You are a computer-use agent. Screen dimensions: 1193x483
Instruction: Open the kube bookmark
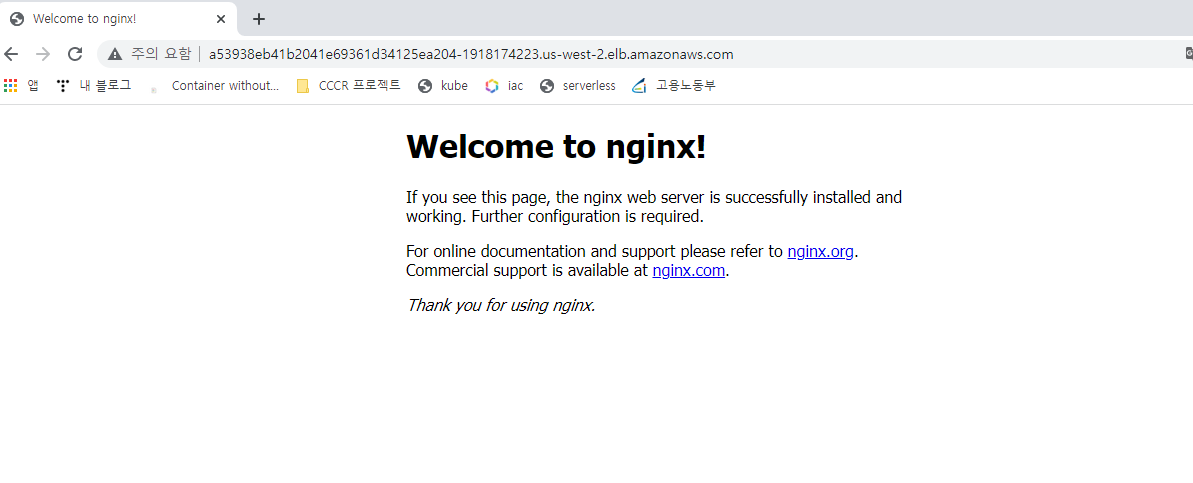[x=443, y=86]
